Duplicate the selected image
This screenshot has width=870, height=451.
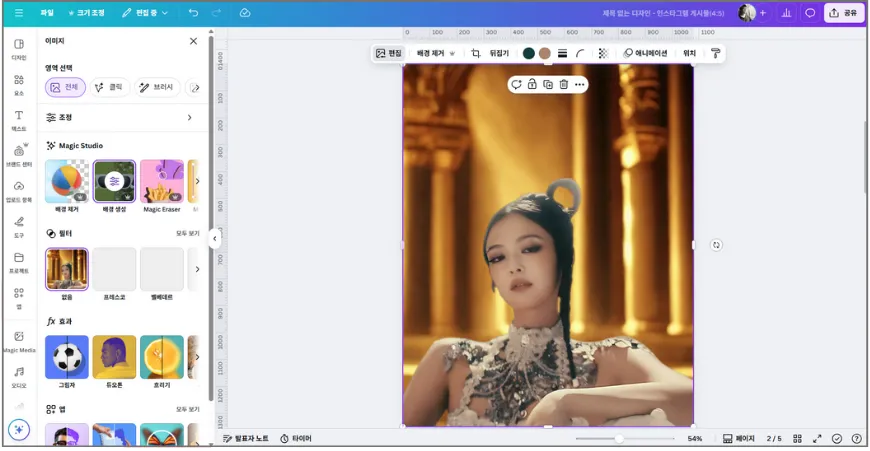548,84
